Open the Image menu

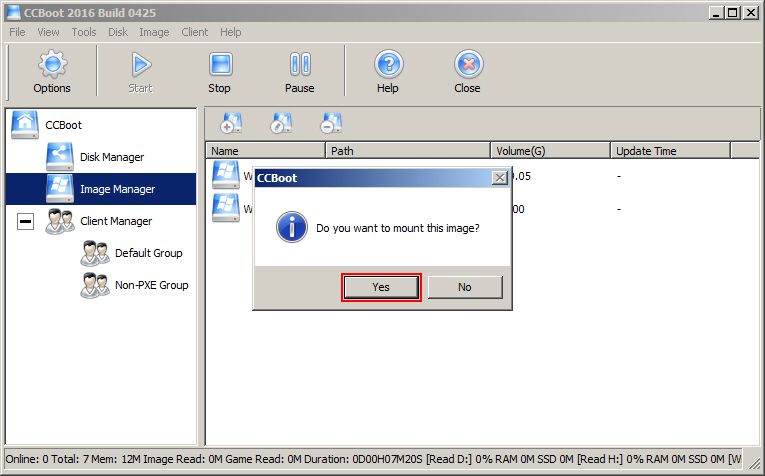[x=154, y=32]
